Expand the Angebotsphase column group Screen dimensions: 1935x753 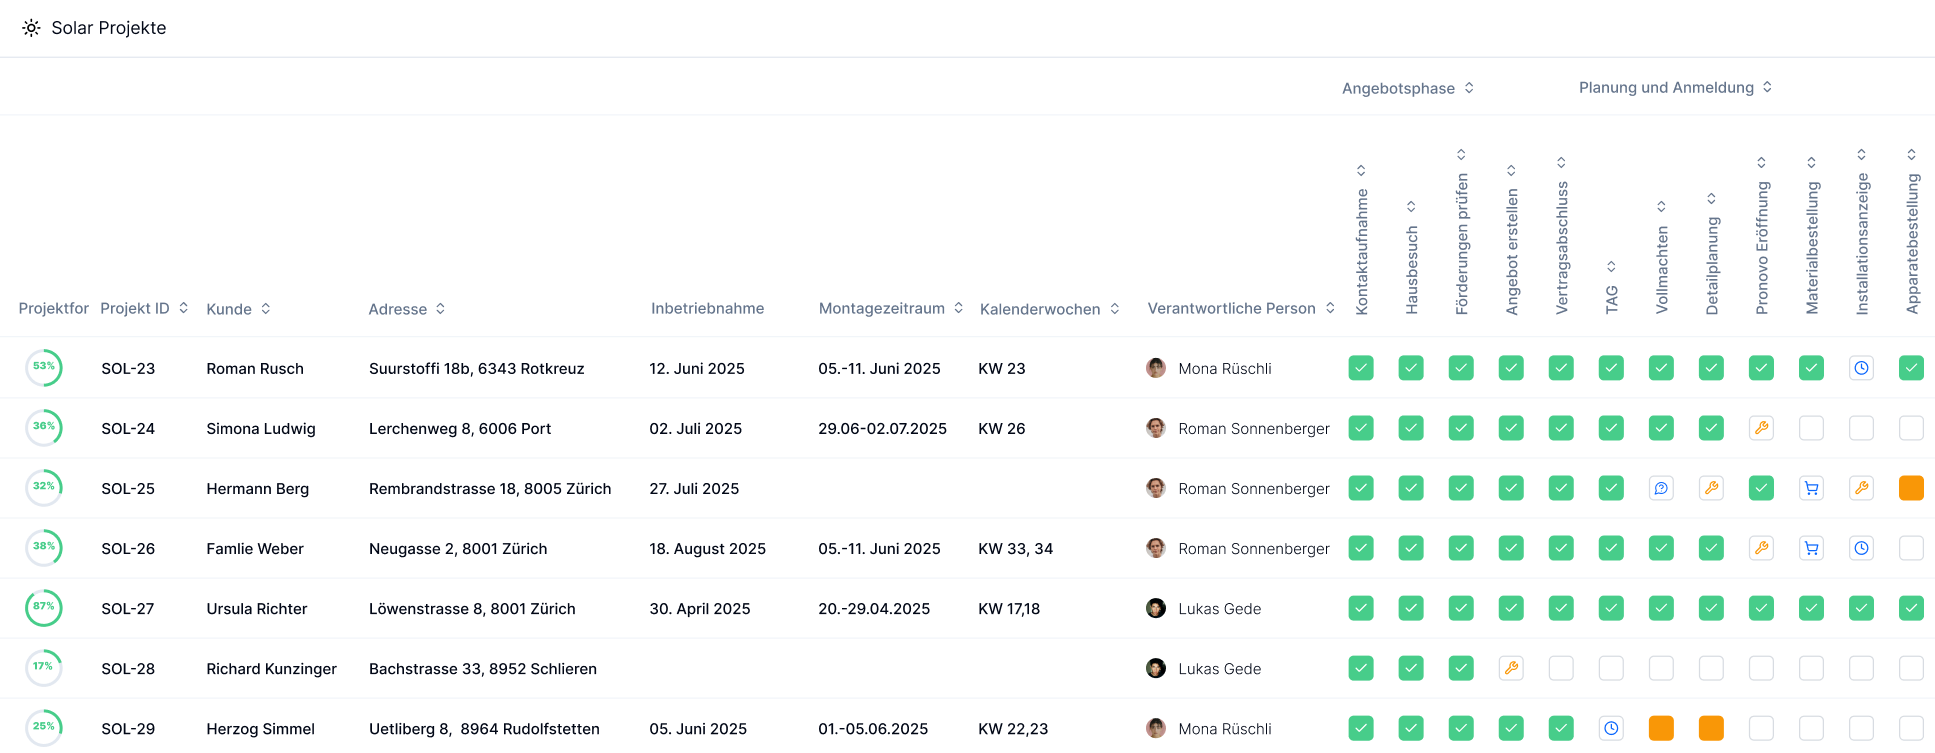click(1469, 88)
